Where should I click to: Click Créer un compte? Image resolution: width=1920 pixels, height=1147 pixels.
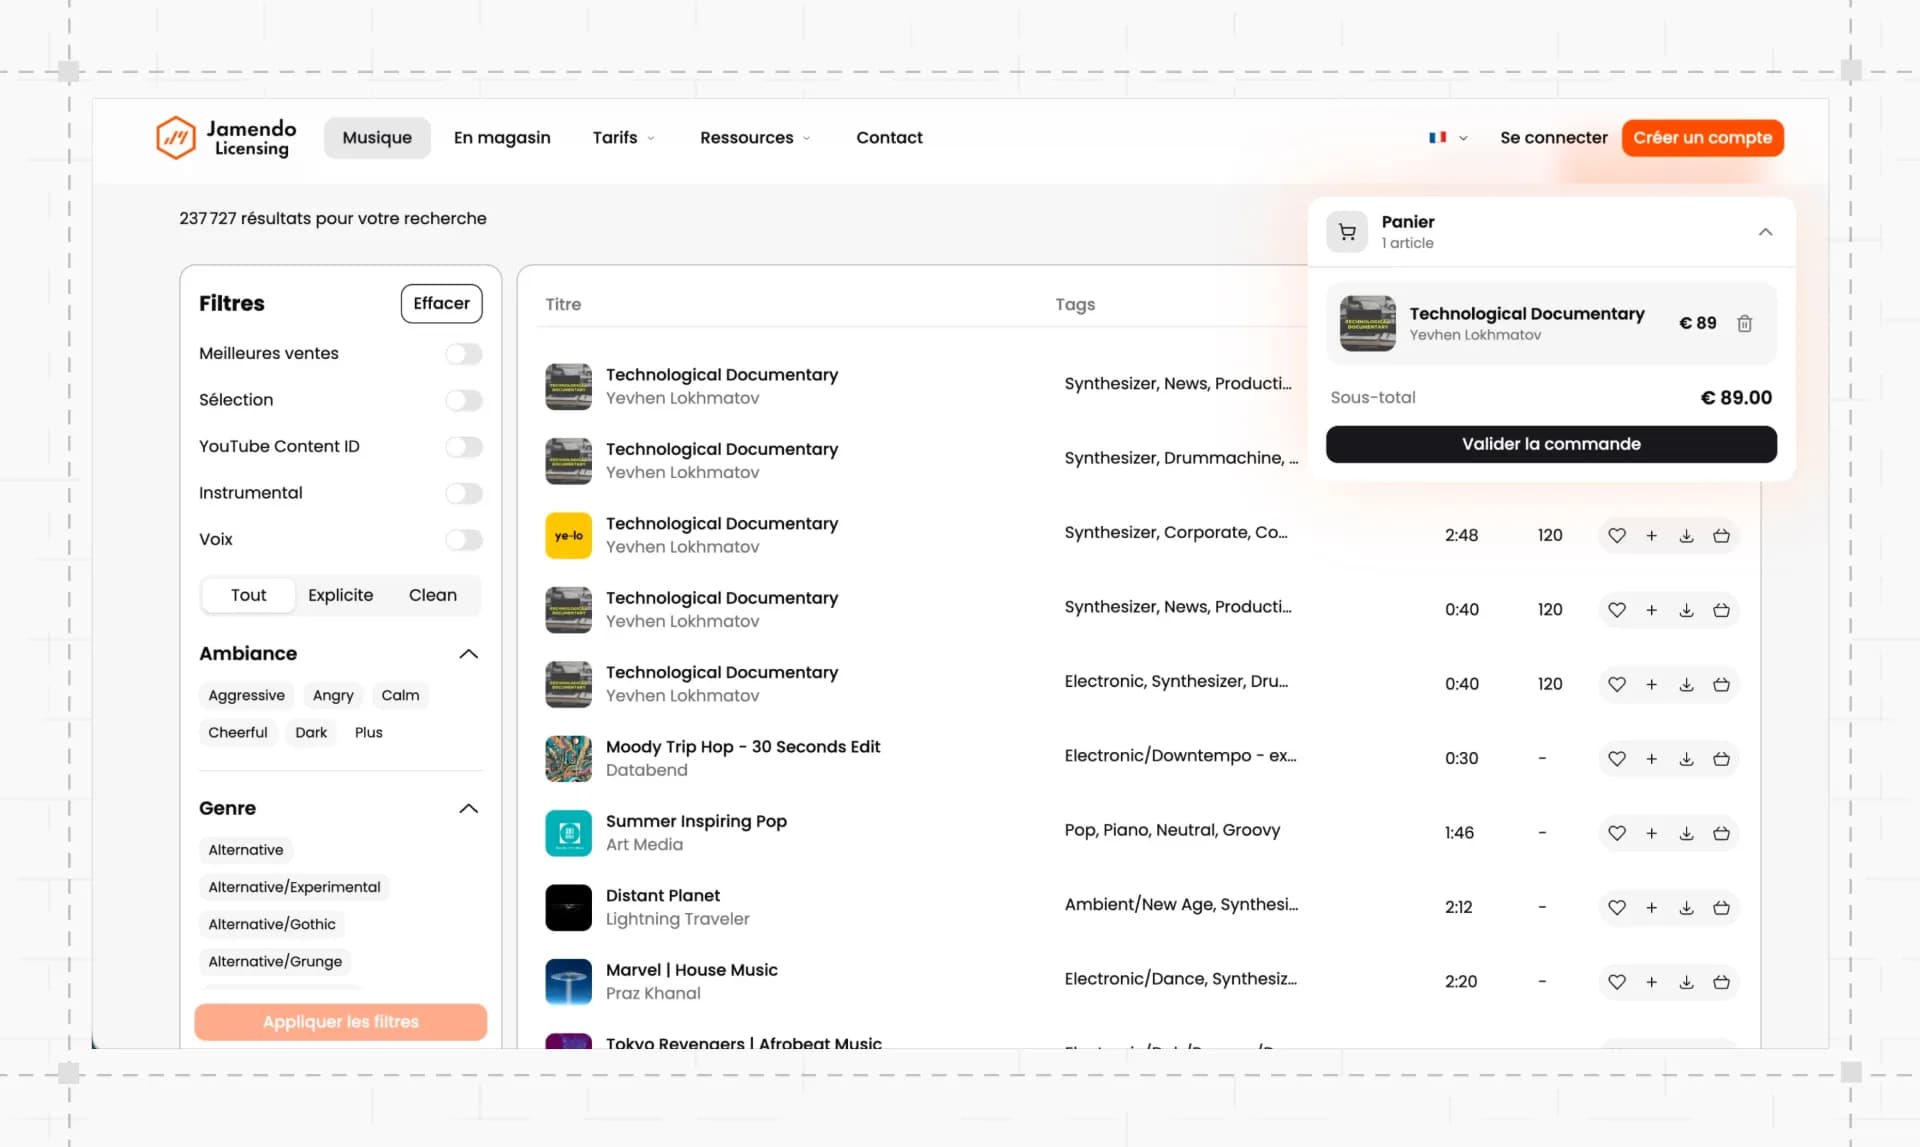pyautogui.click(x=1702, y=138)
